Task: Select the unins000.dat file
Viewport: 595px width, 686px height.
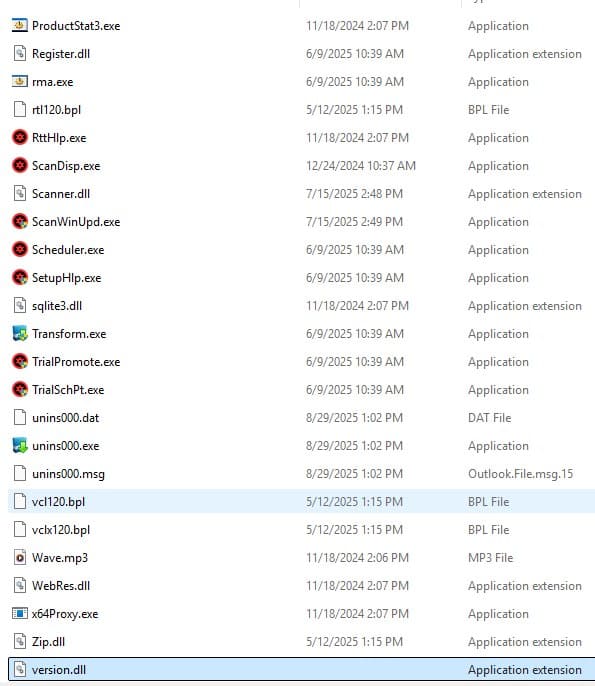Action: pyautogui.click(x=301, y=418)
